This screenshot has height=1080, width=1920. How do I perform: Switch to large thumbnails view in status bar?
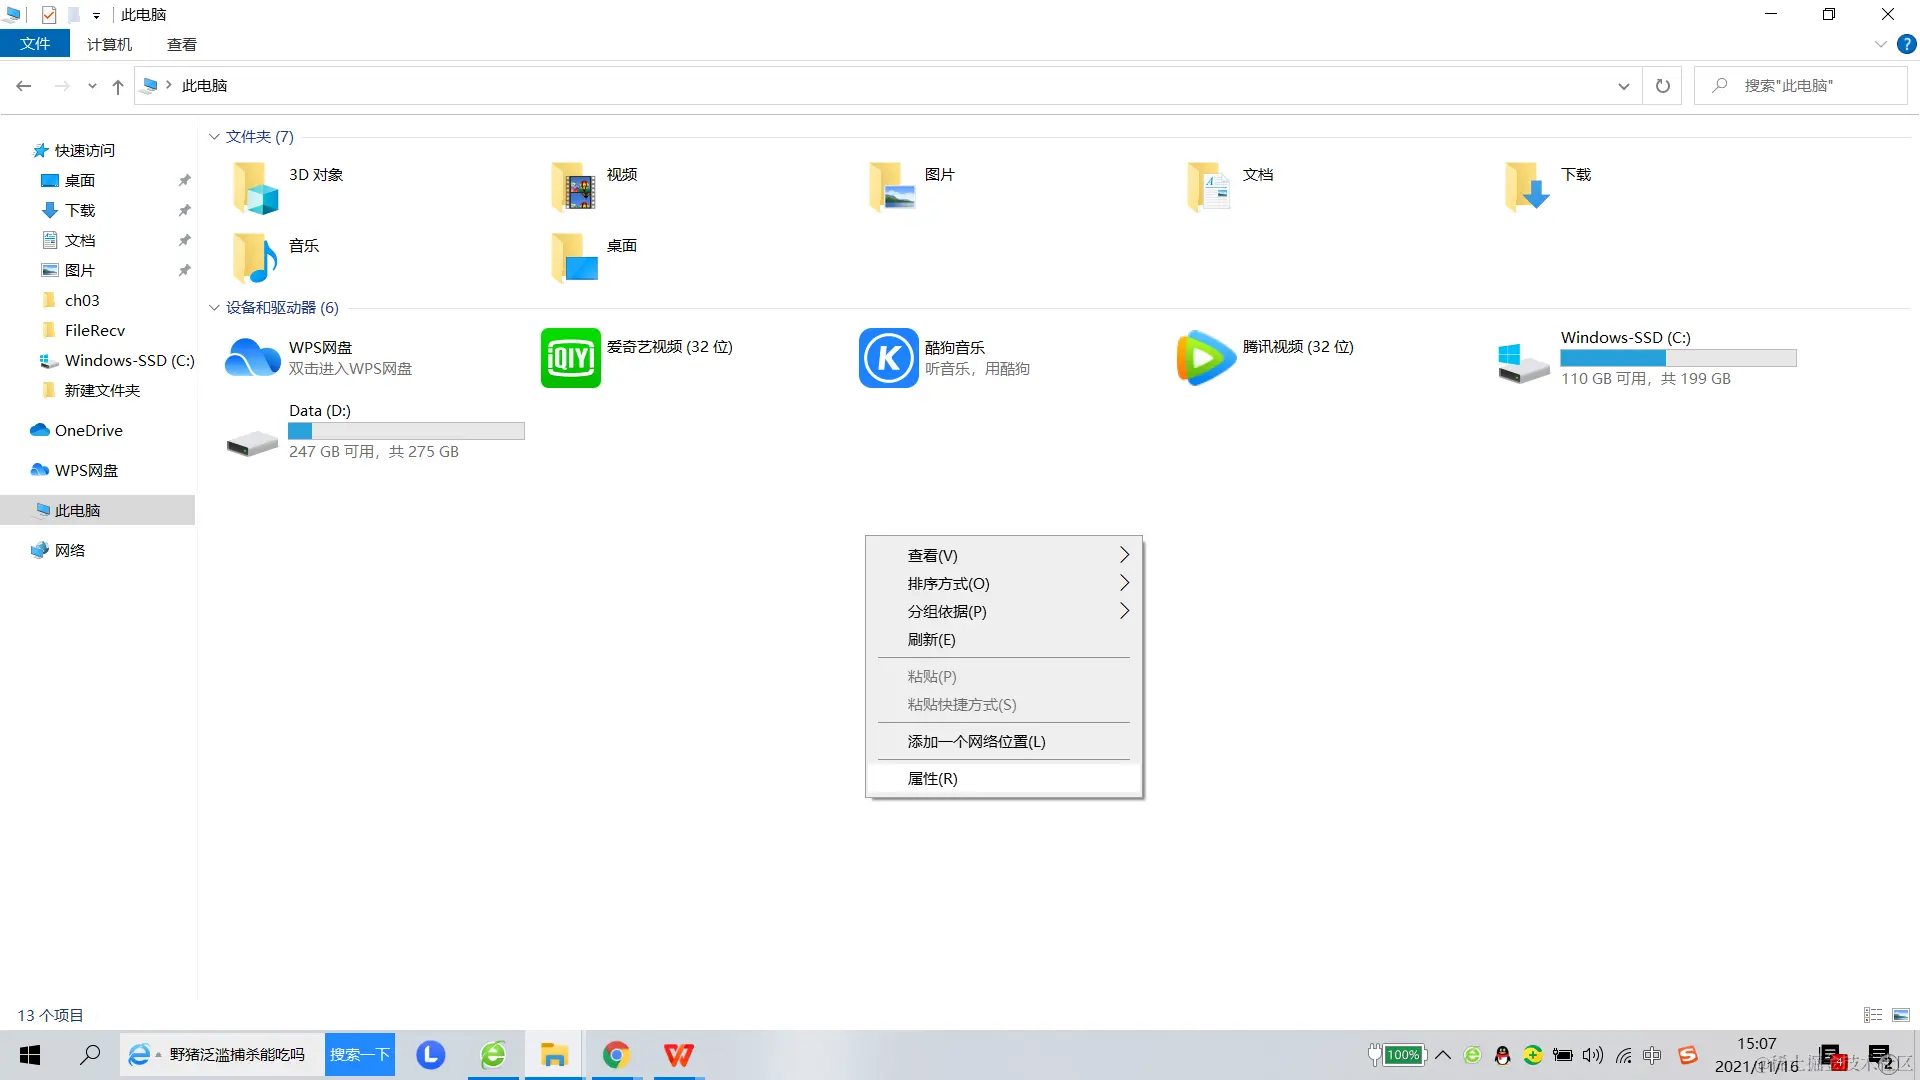pos(1901,1015)
